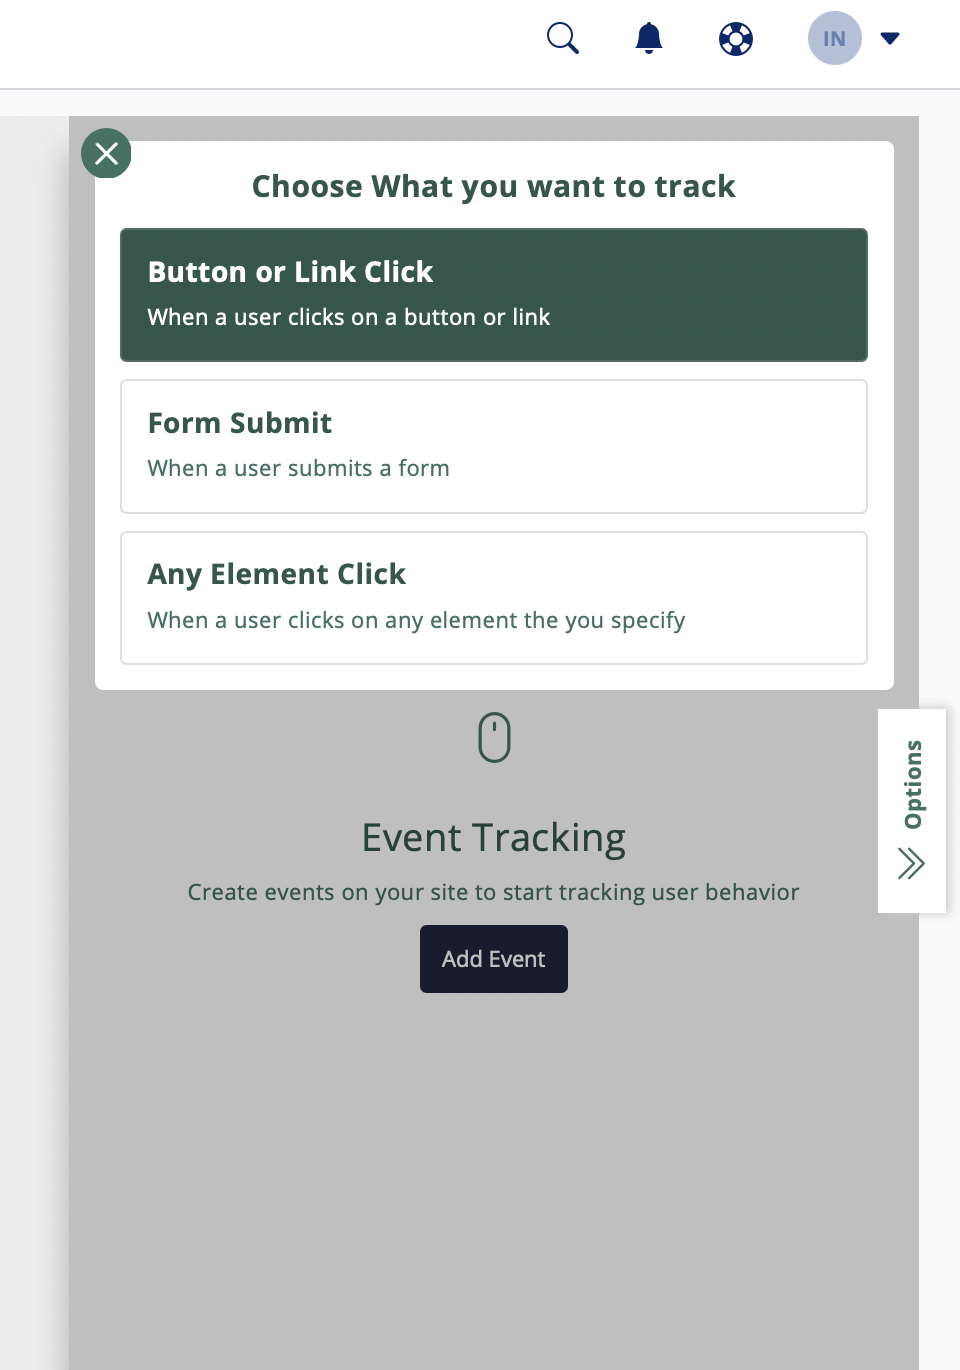The height and width of the screenshot is (1370, 960).
Task: Click 'When a user submits a form' text
Action: point(298,468)
